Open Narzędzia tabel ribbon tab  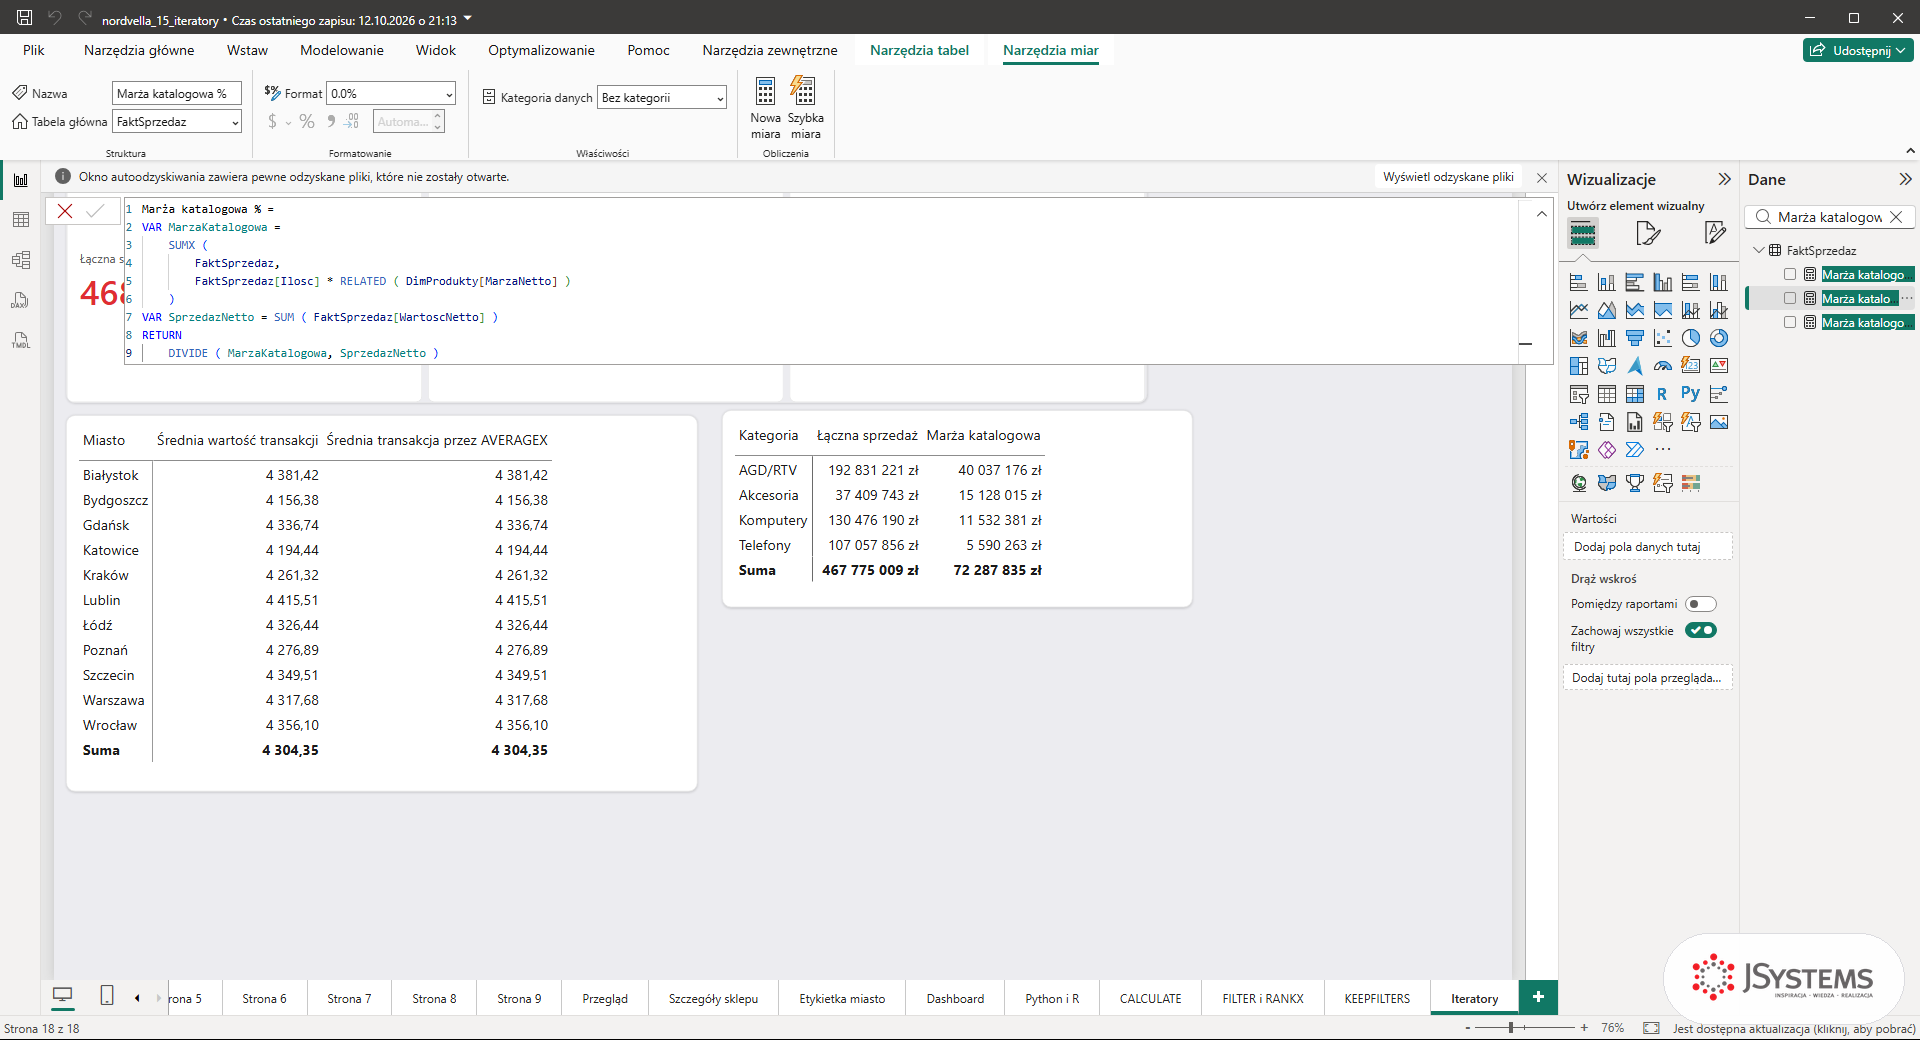pyautogui.click(x=919, y=50)
